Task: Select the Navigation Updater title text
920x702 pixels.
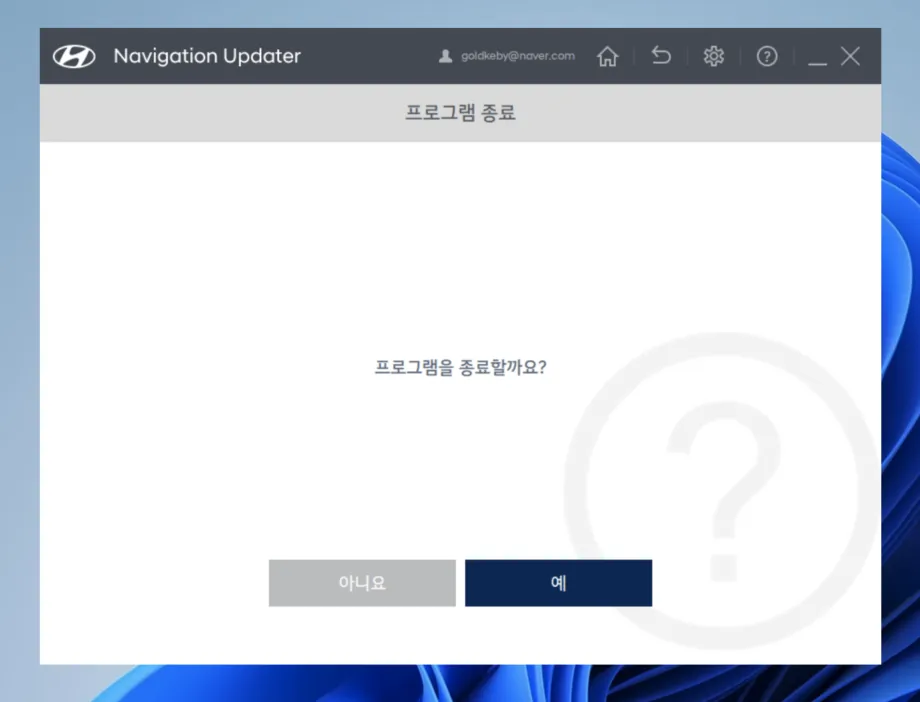Action: (207, 56)
